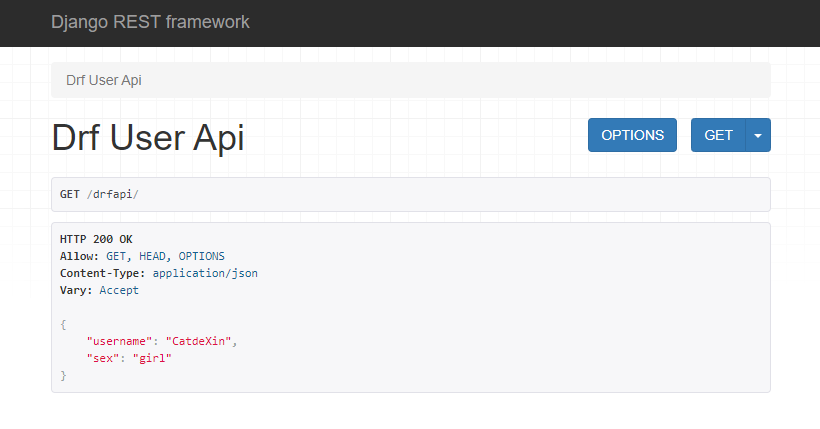This screenshot has width=820, height=429.
Task: Click the Content-Type header label
Action: 102,273
